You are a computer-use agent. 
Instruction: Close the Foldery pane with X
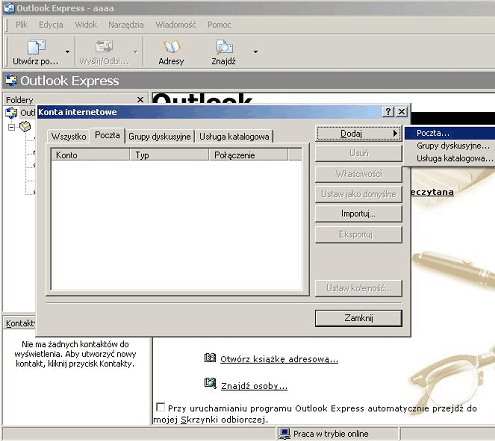point(140,99)
